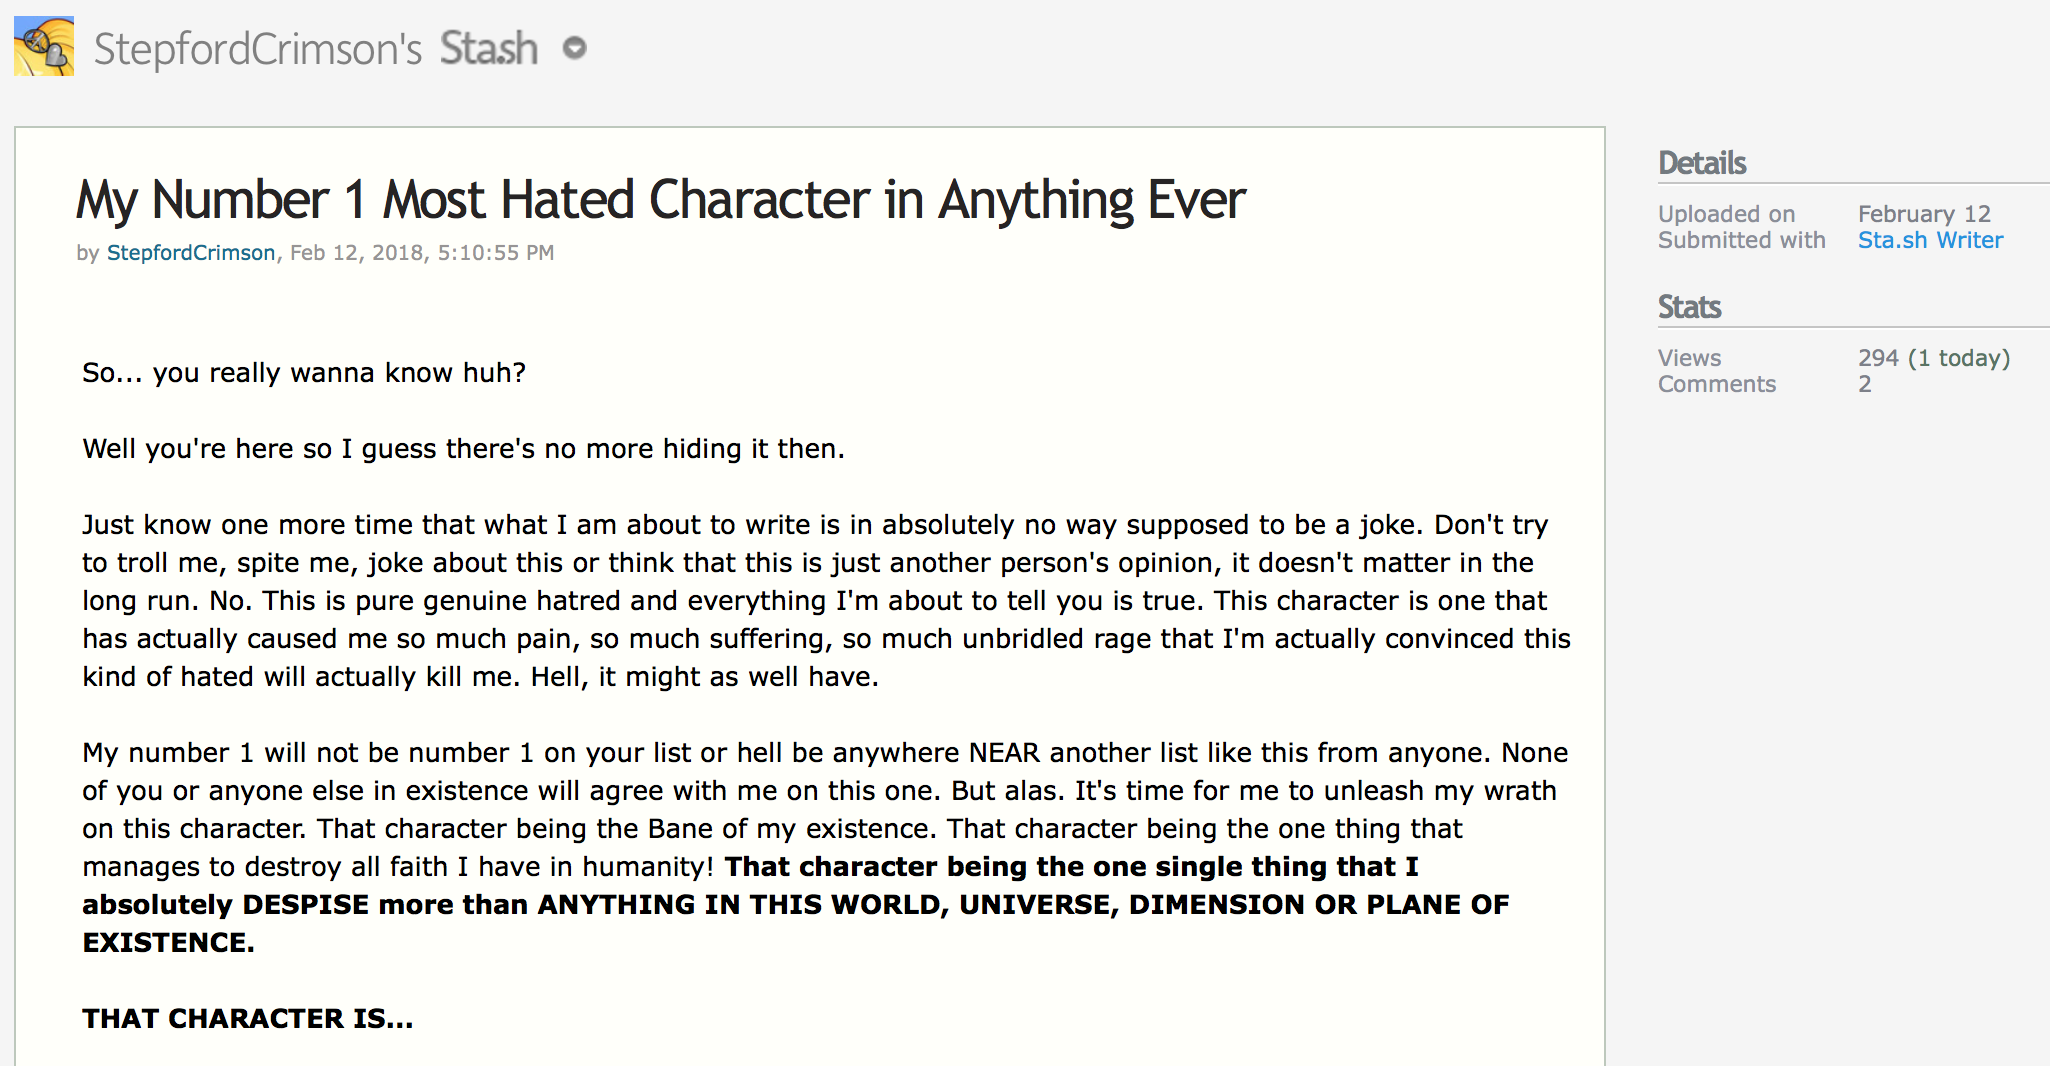Image resolution: width=2050 pixels, height=1066 pixels.
Task: Click the Comments count value 2
Action: 1865,384
